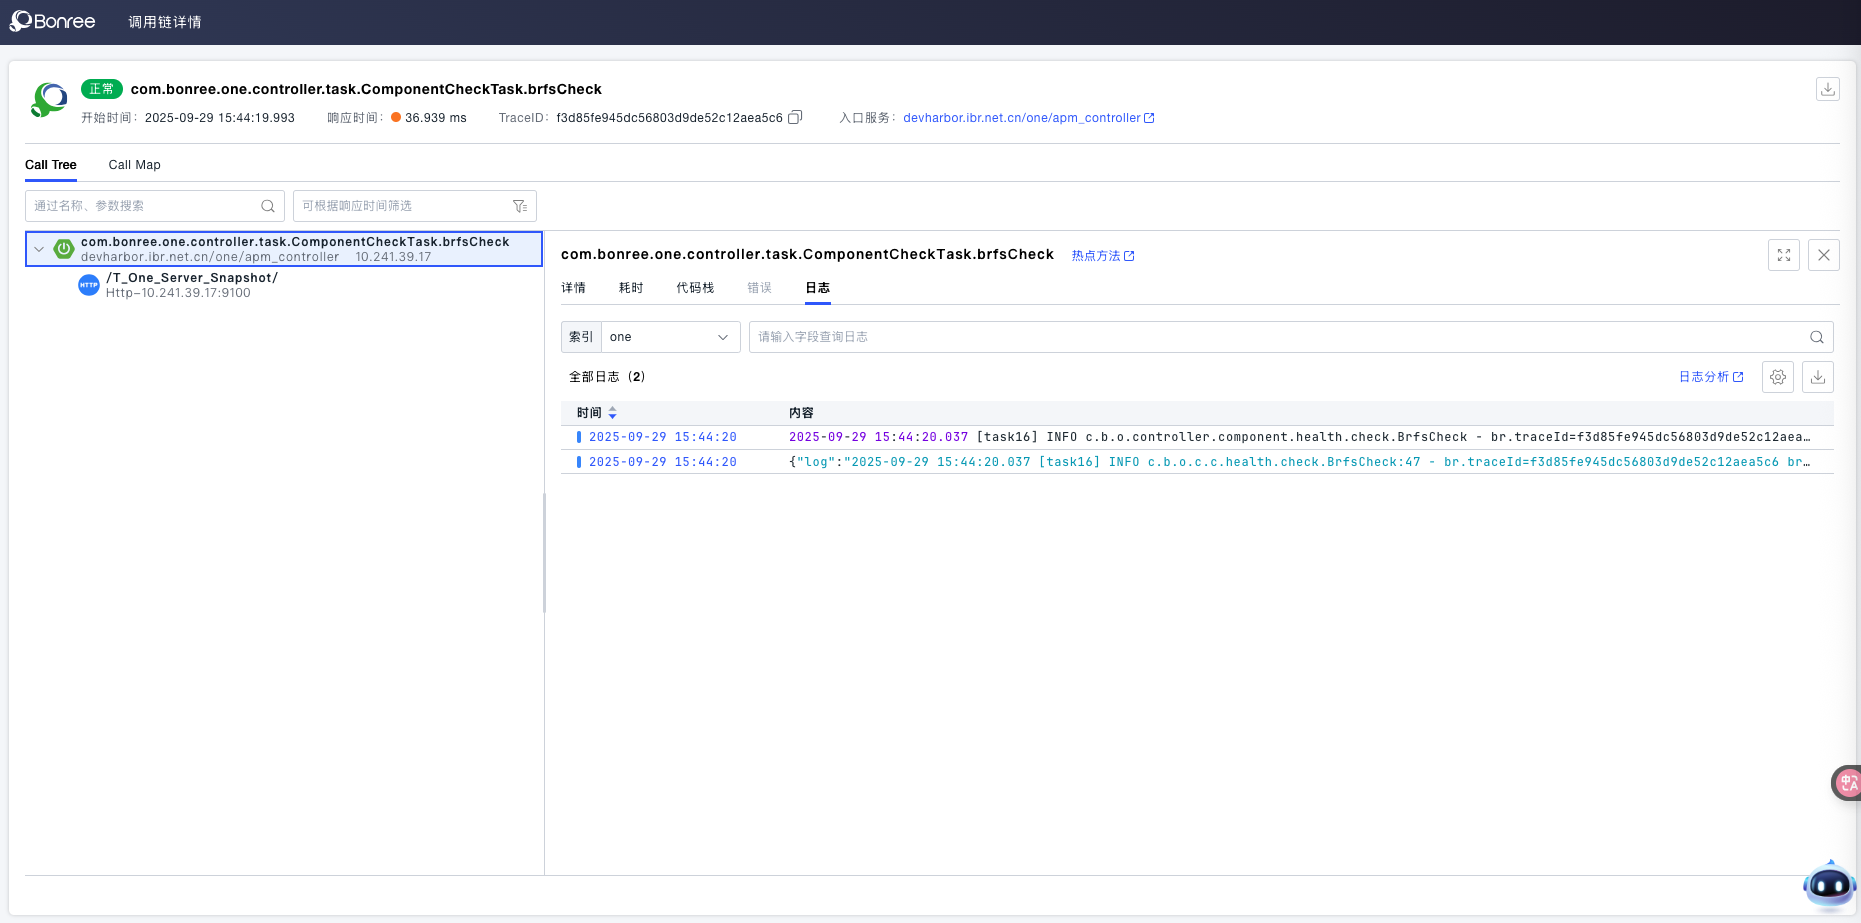The height and width of the screenshot is (923, 1861).
Task: Open the index dropdown showing one
Action: (x=669, y=337)
